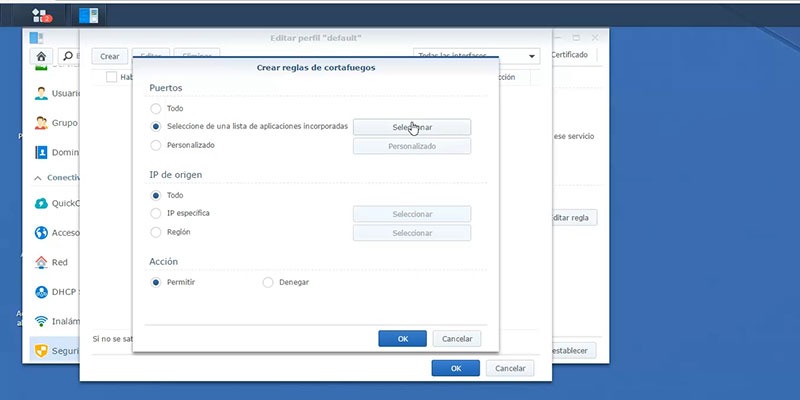Click Seleccionar next to IP específica
The image size is (800, 400).
coord(412,214)
